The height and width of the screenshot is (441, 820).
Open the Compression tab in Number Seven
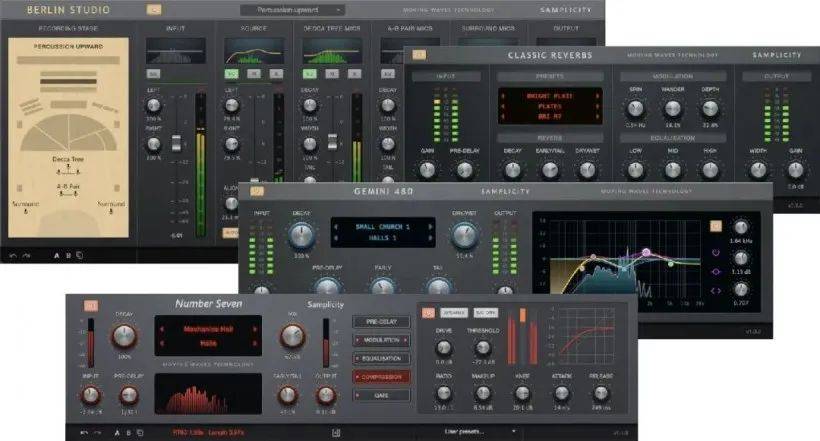[379, 377]
